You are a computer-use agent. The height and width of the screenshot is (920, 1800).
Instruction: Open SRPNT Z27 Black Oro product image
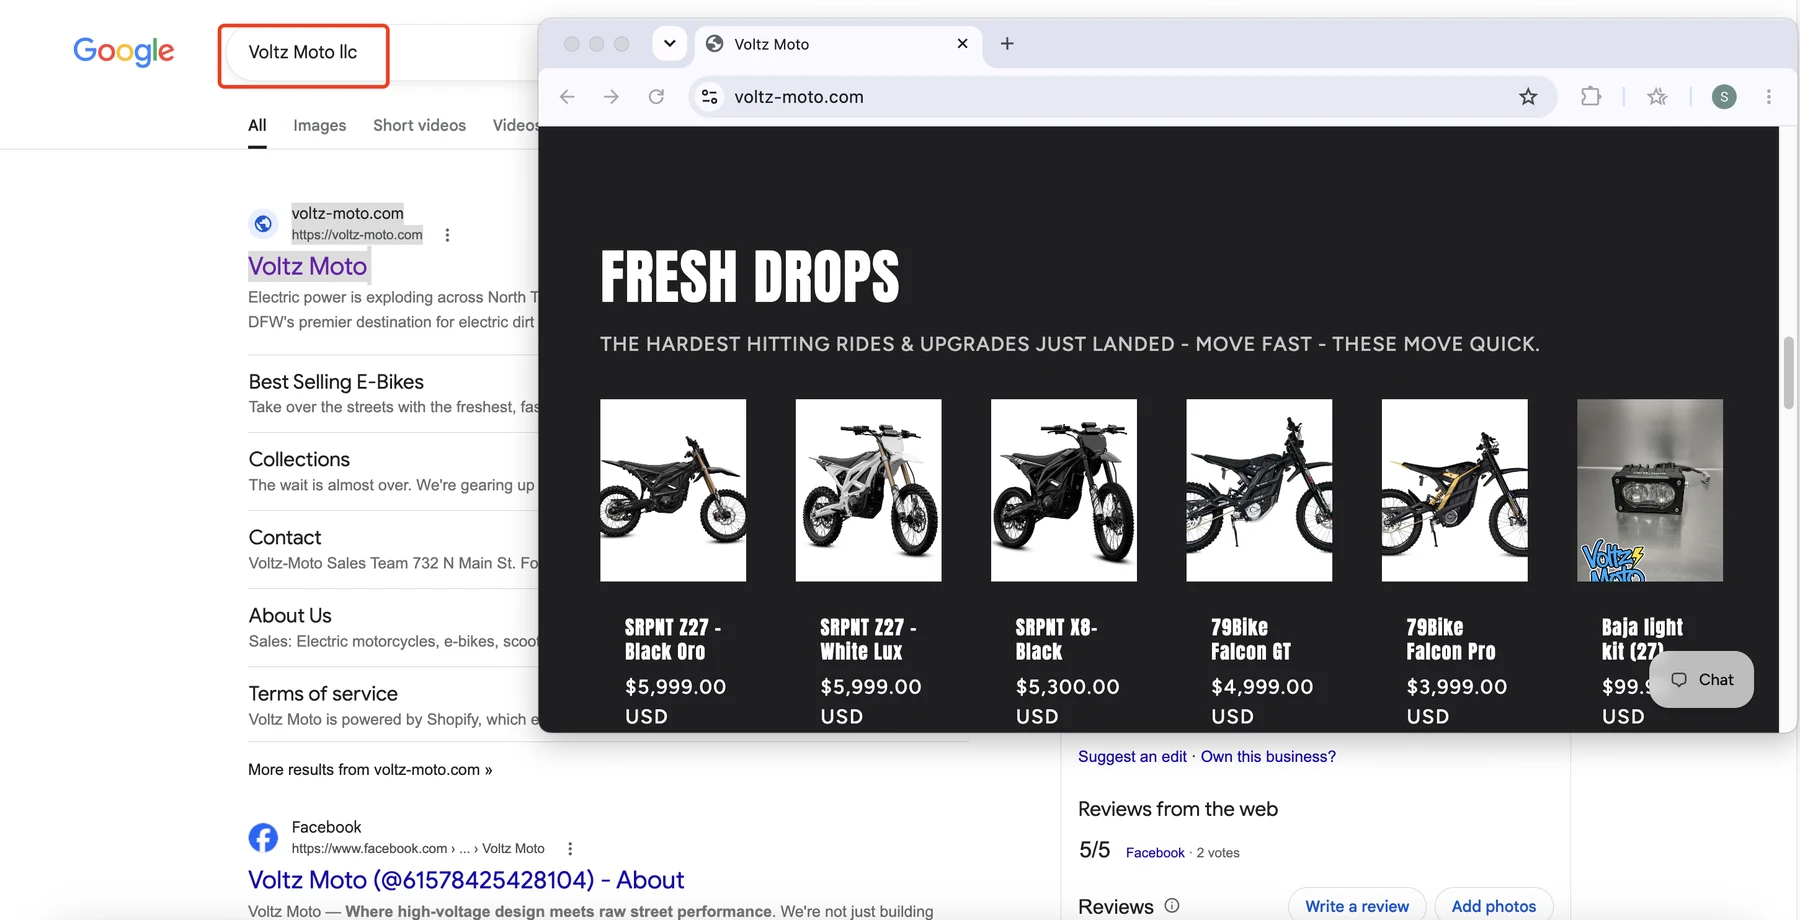point(673,490)
